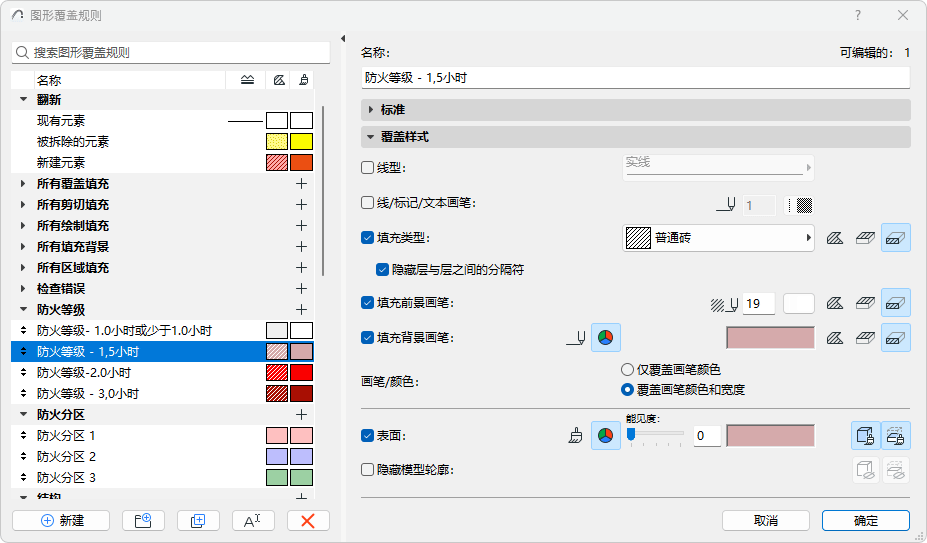Uncheck the 填充类型 checkbox

click(x=367, y=238)
